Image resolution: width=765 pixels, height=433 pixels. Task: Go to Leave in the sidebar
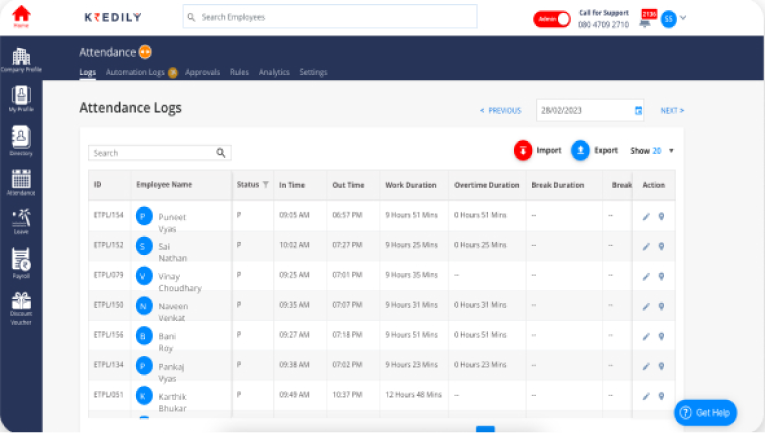(x=20, y=219)
